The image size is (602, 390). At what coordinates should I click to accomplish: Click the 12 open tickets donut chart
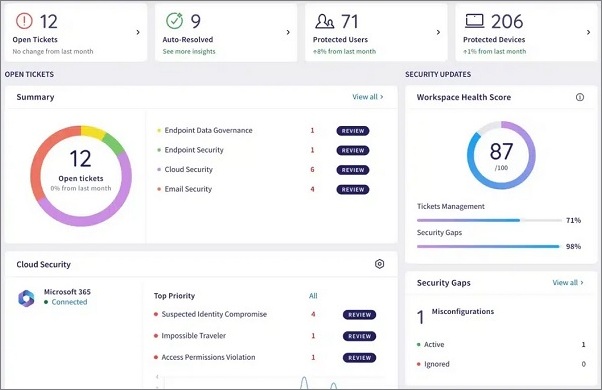(x=81, y=176)
